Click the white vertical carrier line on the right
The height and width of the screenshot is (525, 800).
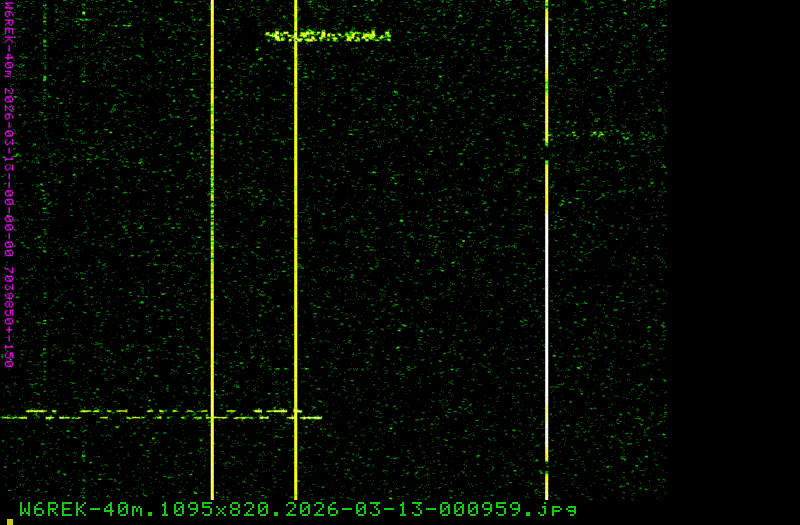(546, 250)
